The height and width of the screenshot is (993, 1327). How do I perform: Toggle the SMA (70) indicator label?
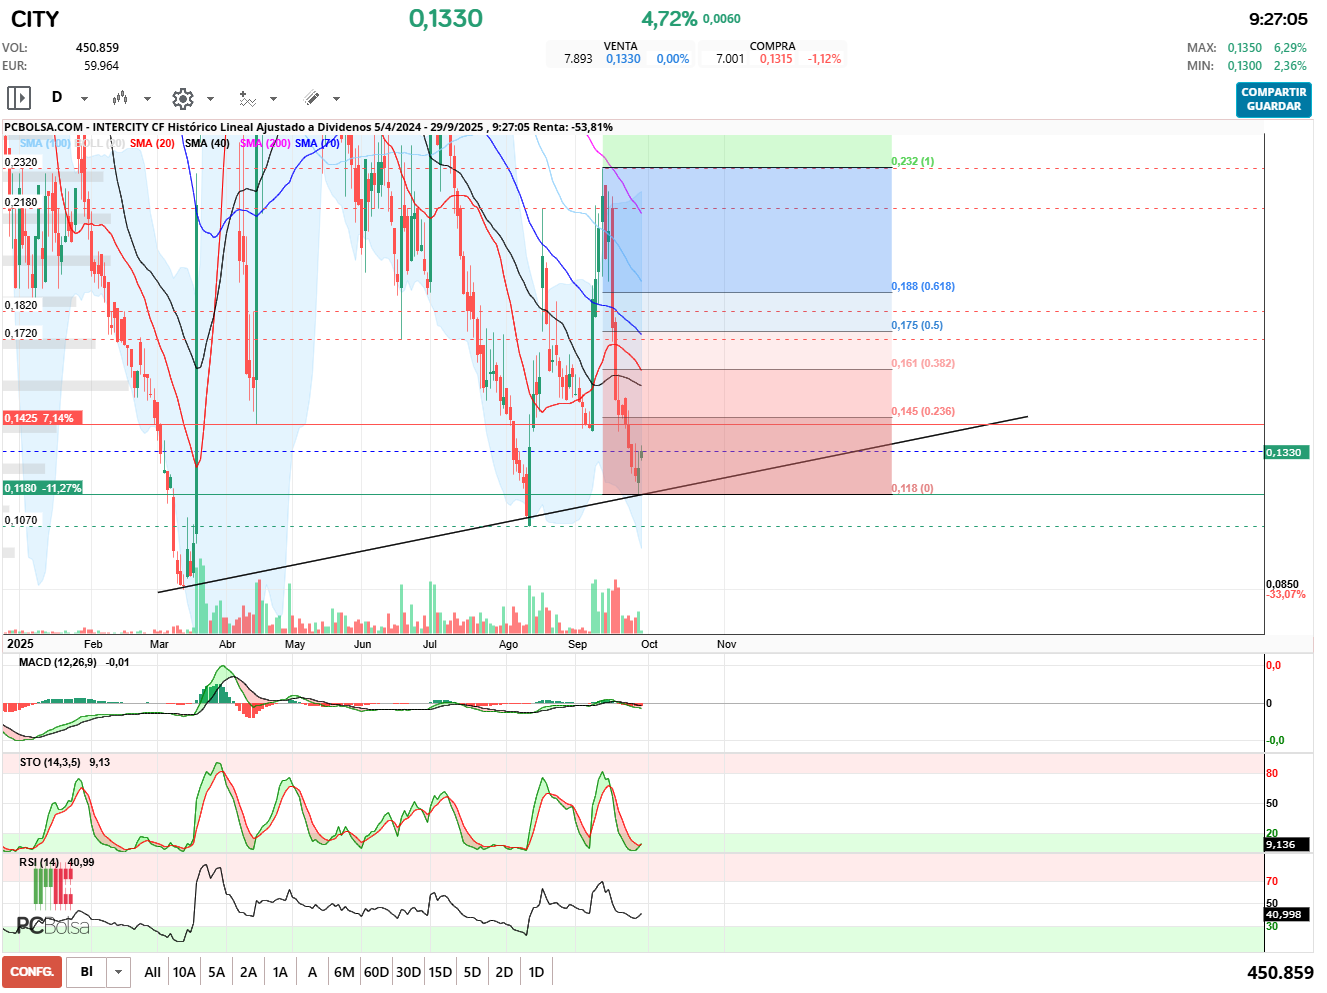tap(317, 143)
